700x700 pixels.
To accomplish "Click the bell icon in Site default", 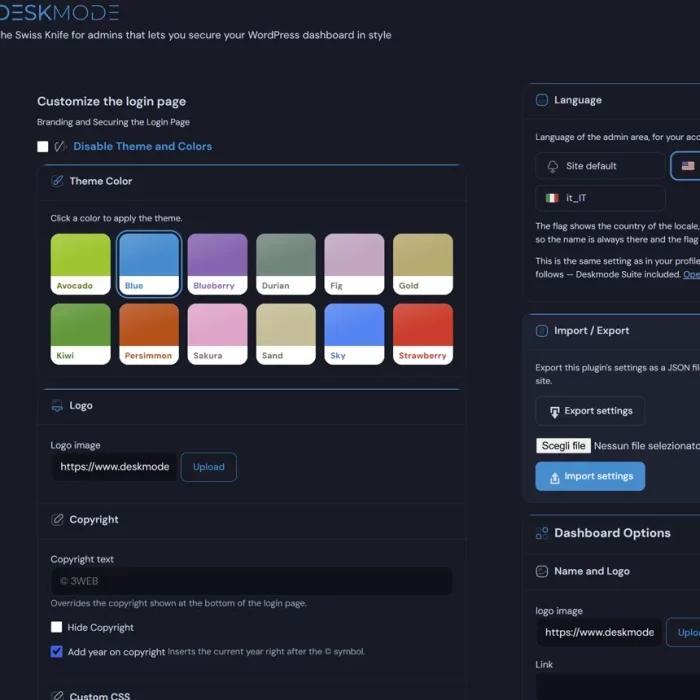I will click(553, 166).
